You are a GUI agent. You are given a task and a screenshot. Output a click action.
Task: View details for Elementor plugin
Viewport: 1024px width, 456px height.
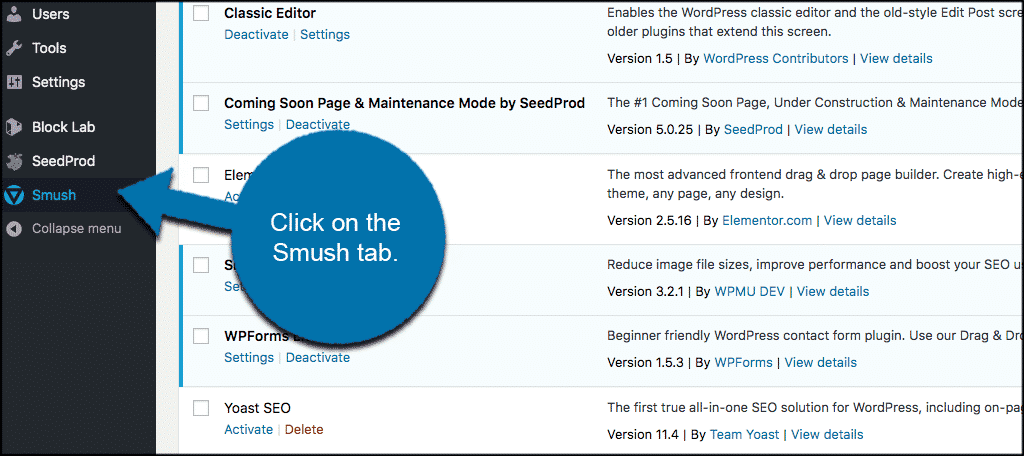pos(860,220)
